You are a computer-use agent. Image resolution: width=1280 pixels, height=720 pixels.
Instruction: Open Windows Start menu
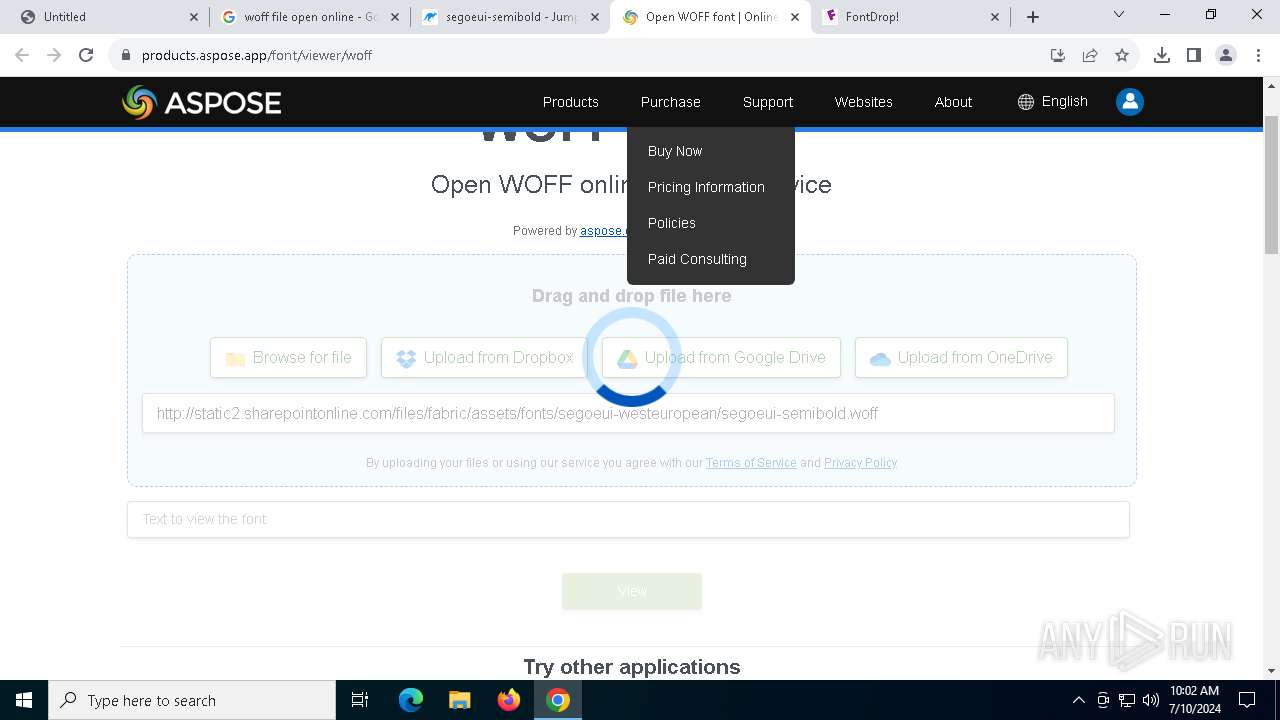[24, 700]
